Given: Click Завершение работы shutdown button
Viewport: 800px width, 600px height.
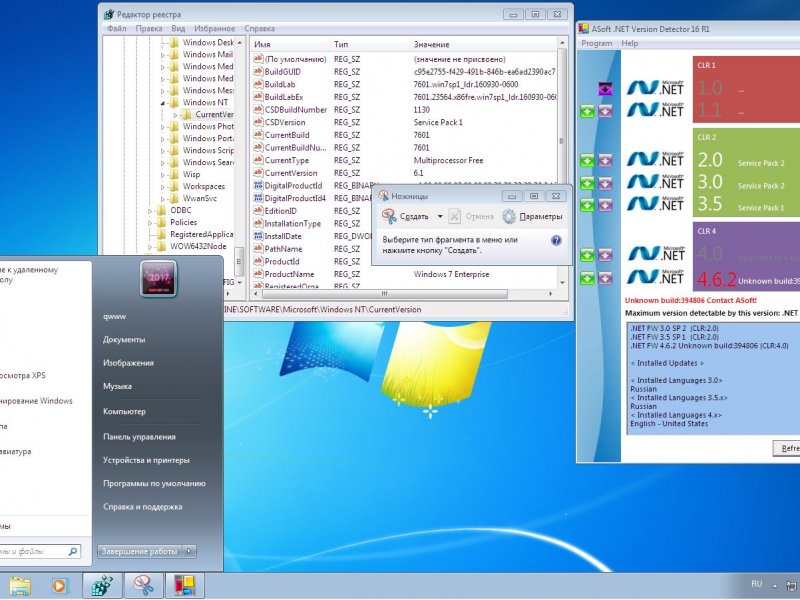Looking at the screenshot, I should 140,551.
